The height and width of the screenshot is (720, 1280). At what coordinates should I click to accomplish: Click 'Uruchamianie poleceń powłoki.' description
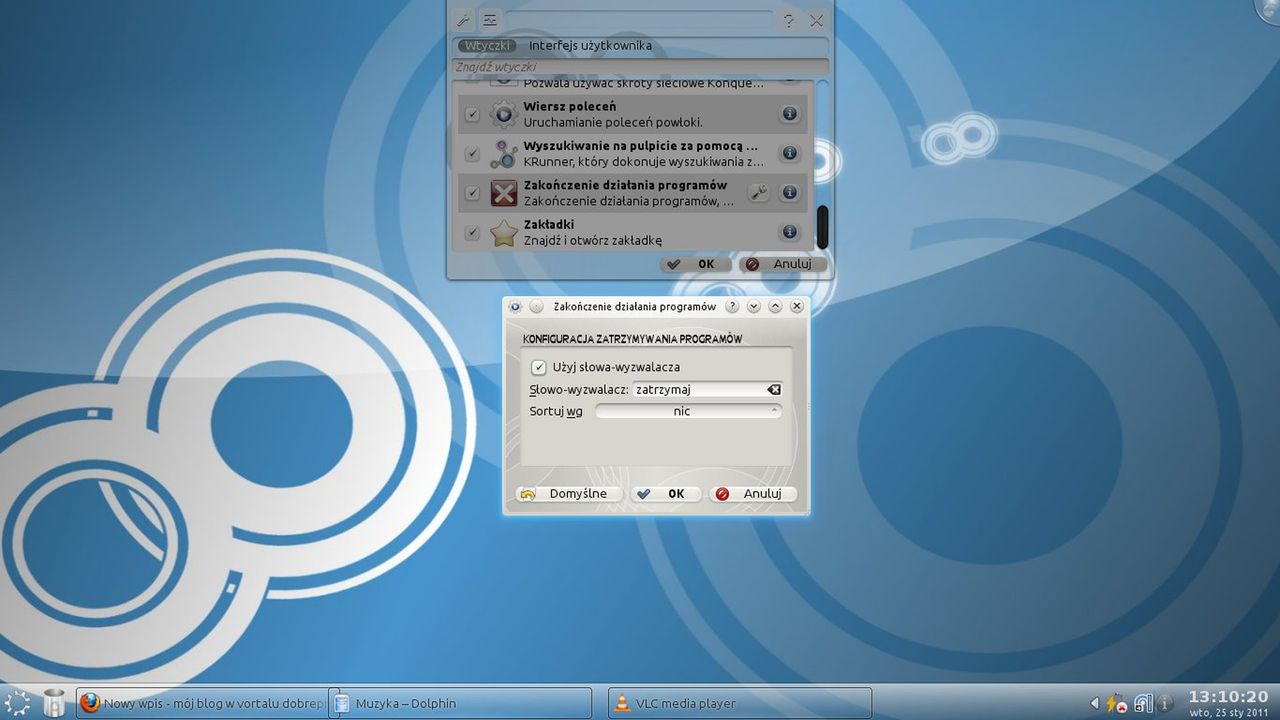pos(613,122)
